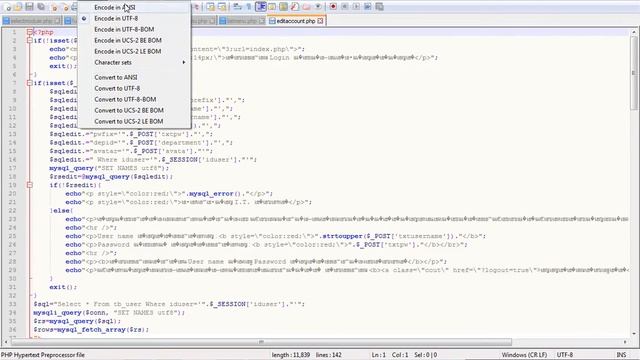Click the vertical scrollbar up arrow
Viewport: 640px width, 360px height.
point(633,32)
